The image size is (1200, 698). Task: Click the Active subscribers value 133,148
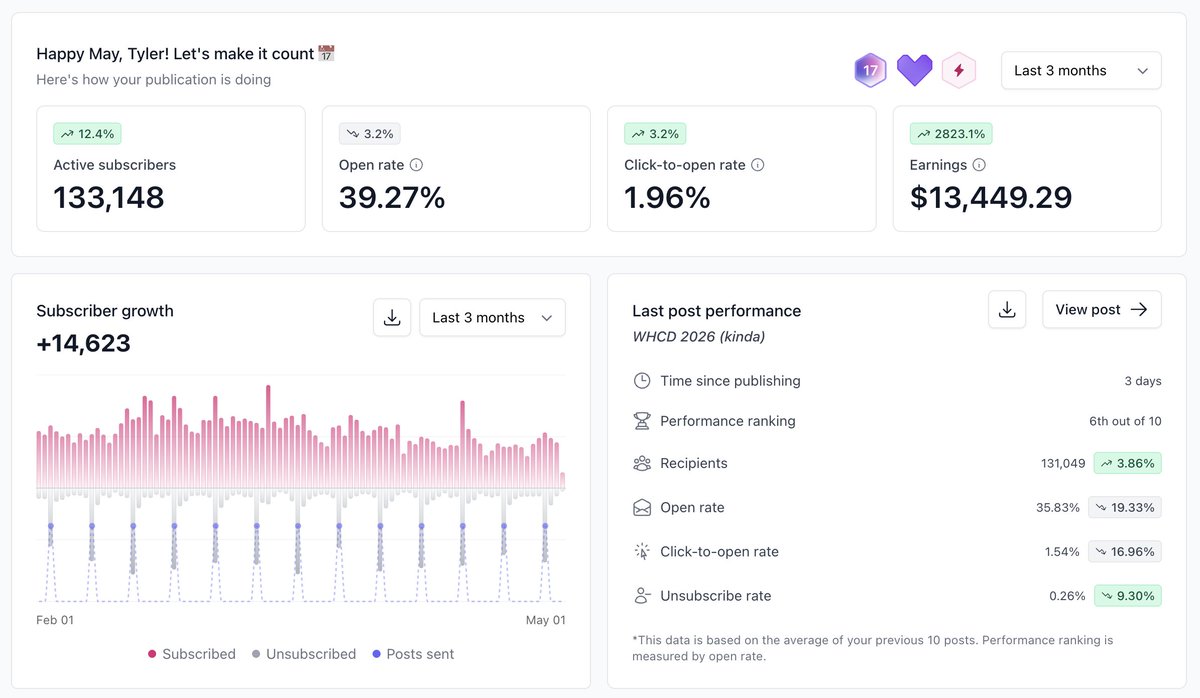[109, 197]
